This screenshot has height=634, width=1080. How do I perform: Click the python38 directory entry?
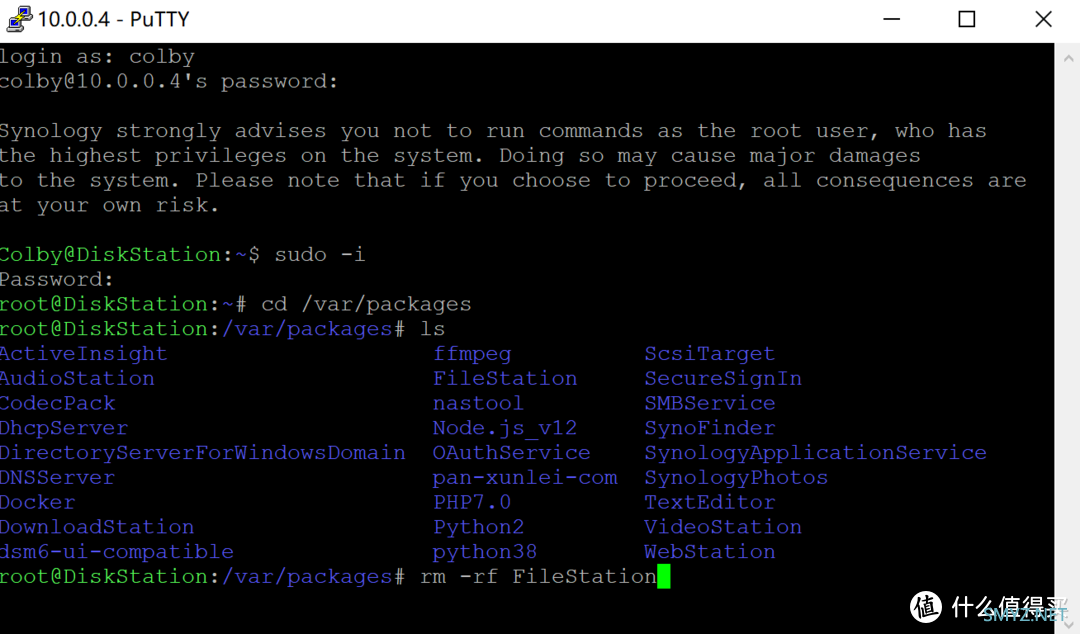point(484,553)
